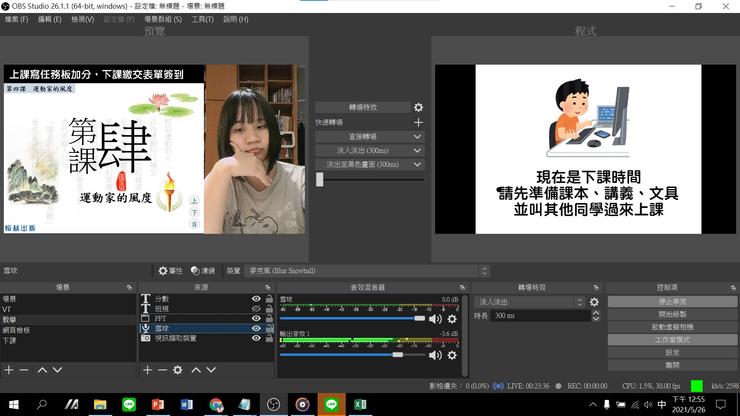The height and width of the screenshot is (416, 740).
Task: Toggle visibility of the microphone source
Action: (x=256, y=328)
